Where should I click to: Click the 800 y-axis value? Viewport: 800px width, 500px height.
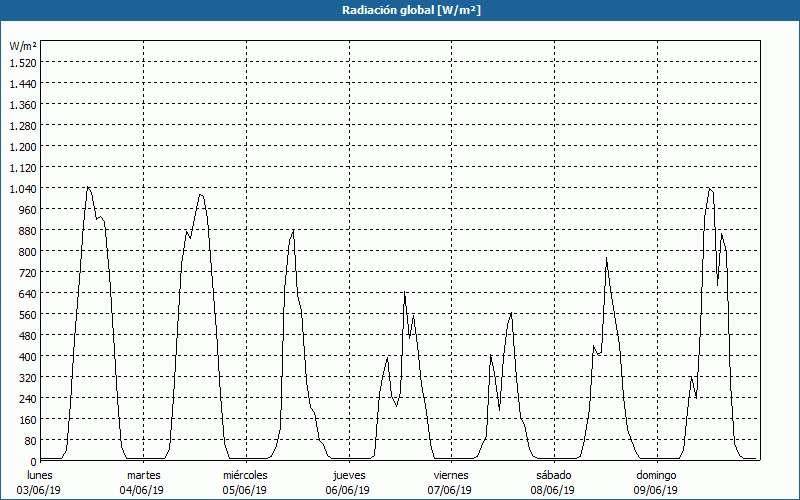point(28,252)
